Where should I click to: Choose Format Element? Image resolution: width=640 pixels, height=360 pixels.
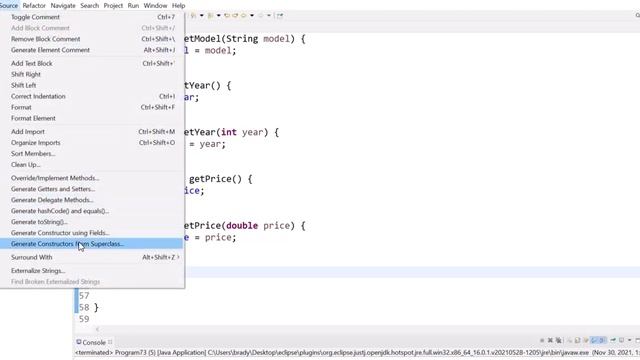pyautogui.click(x=92, y=119)
